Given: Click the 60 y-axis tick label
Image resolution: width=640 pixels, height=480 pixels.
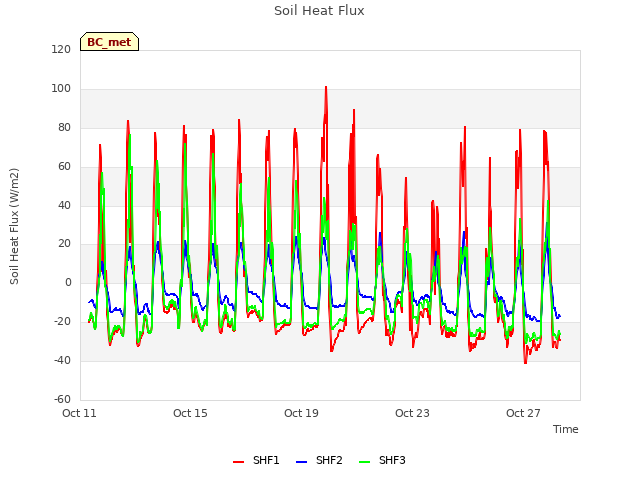Looking at the screenshot, I should point(64,167).
